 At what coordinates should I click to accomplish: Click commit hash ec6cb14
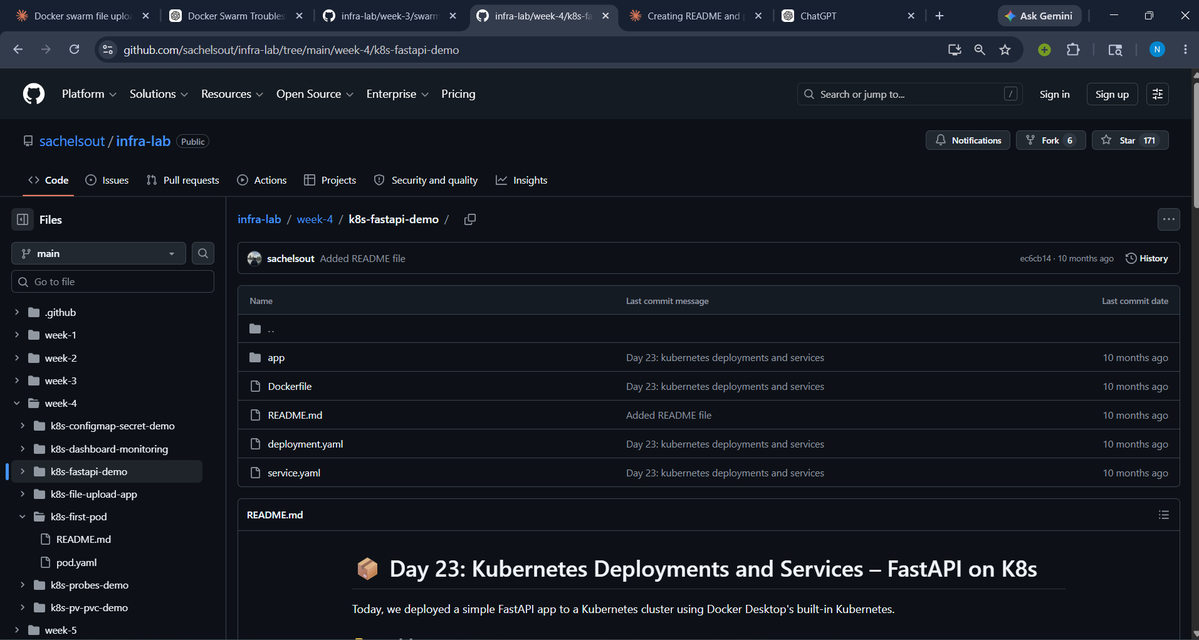pos(1036,258)
